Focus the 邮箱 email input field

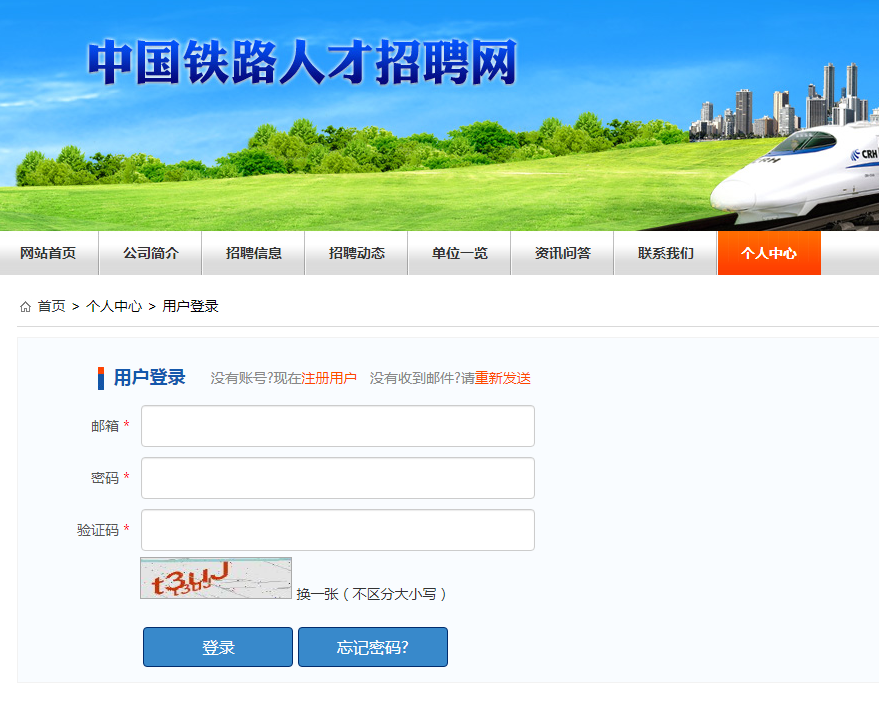[338, 426]
